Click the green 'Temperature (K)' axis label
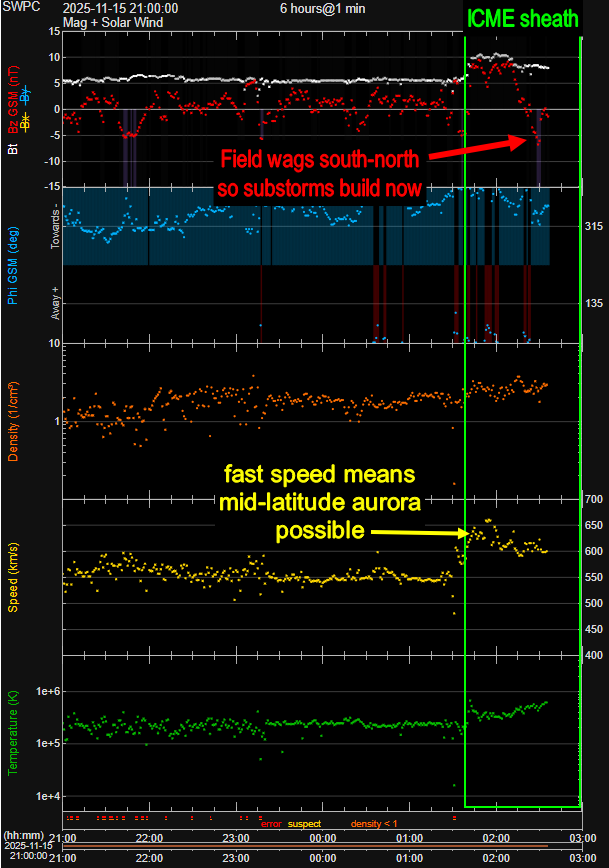 click(13, 733)
